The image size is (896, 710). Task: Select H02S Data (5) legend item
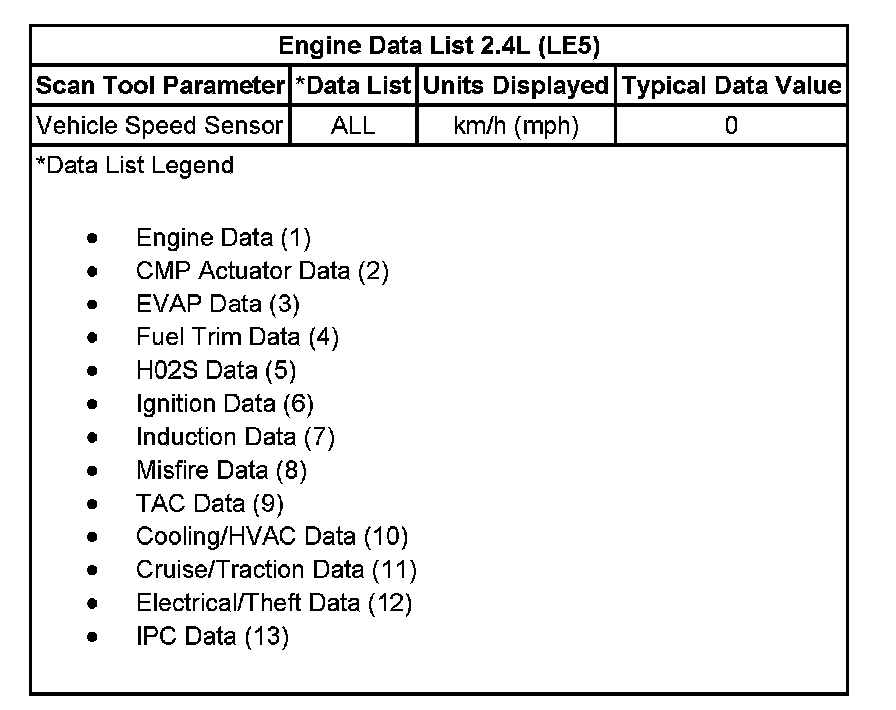216,370
